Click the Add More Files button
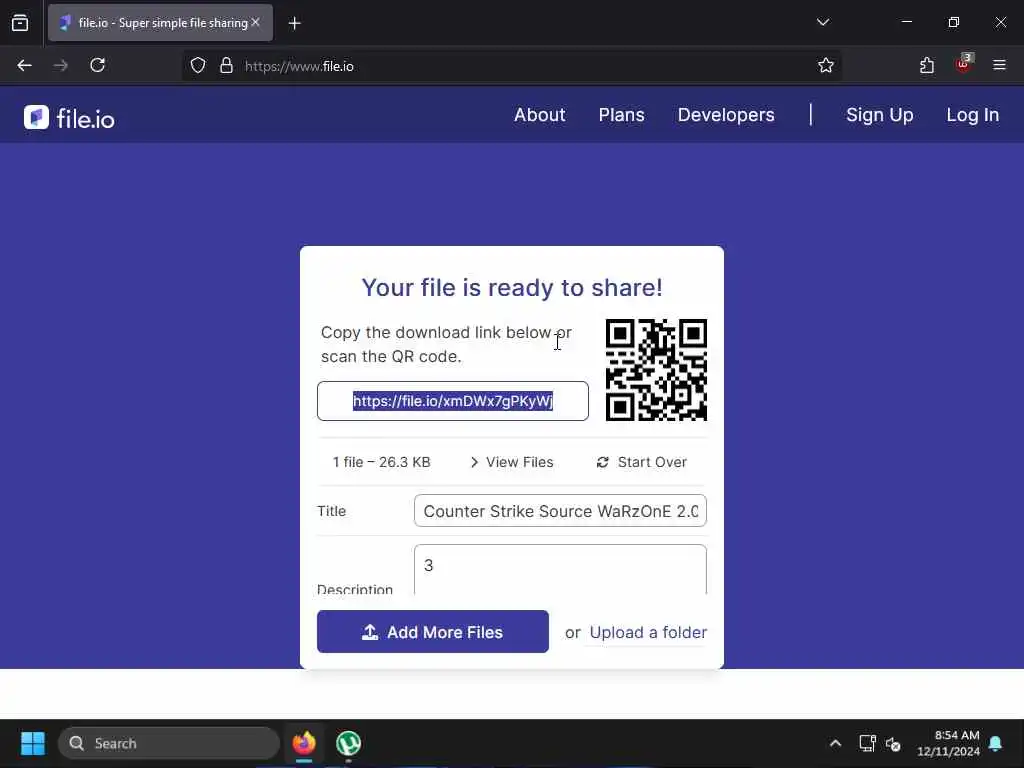1024x768 pixels. [x=433, y=632]
